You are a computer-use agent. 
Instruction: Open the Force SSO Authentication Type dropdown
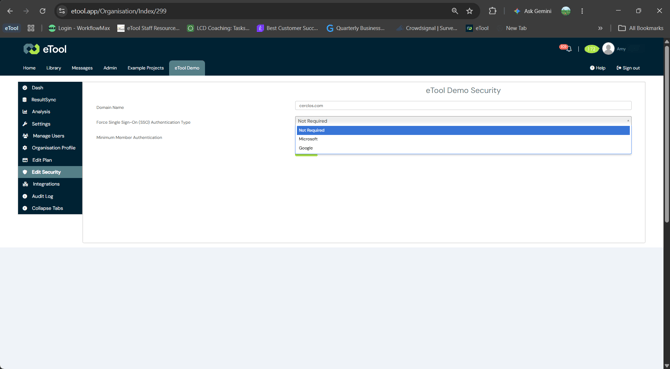click(463, 121)
